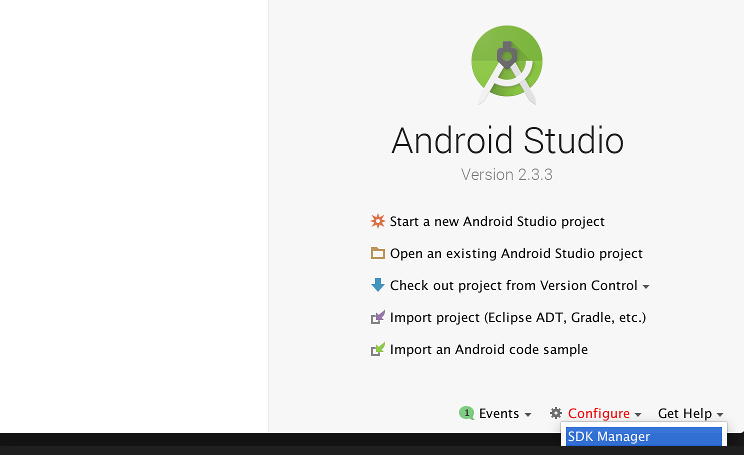Click the green Events notification badge
The image size is (744, 455).
coord(466,413)
